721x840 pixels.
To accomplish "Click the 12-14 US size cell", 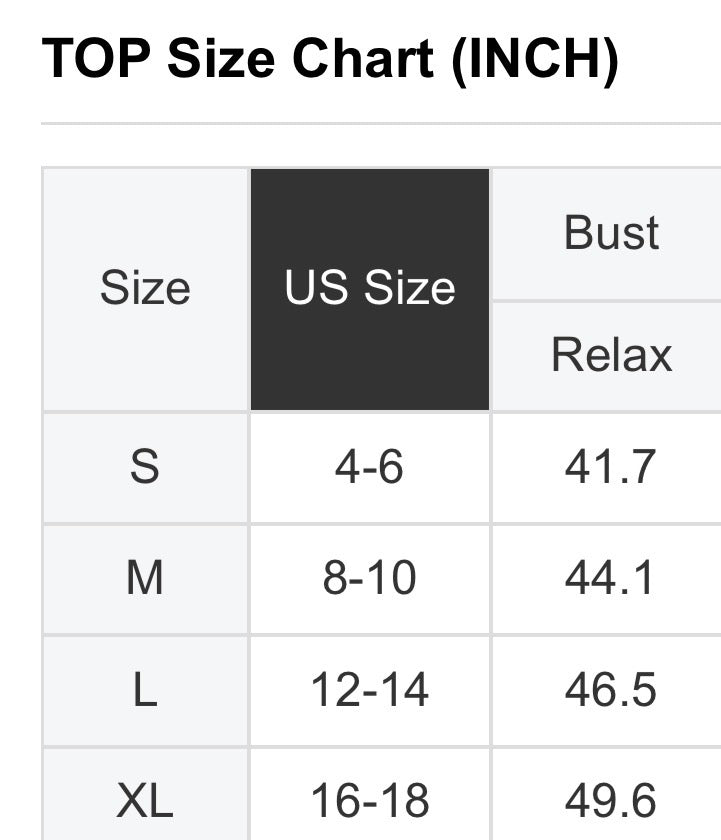I will [x=370, y=690].
